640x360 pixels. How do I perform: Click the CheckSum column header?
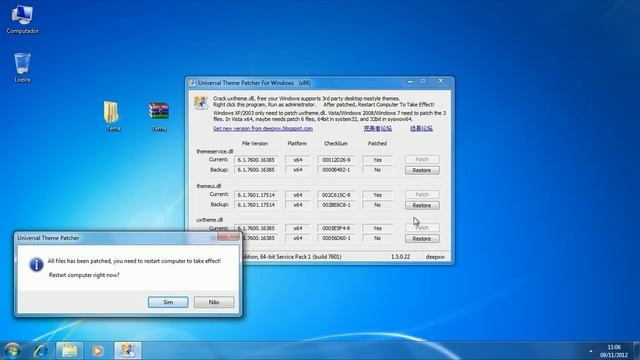point(336,144)
